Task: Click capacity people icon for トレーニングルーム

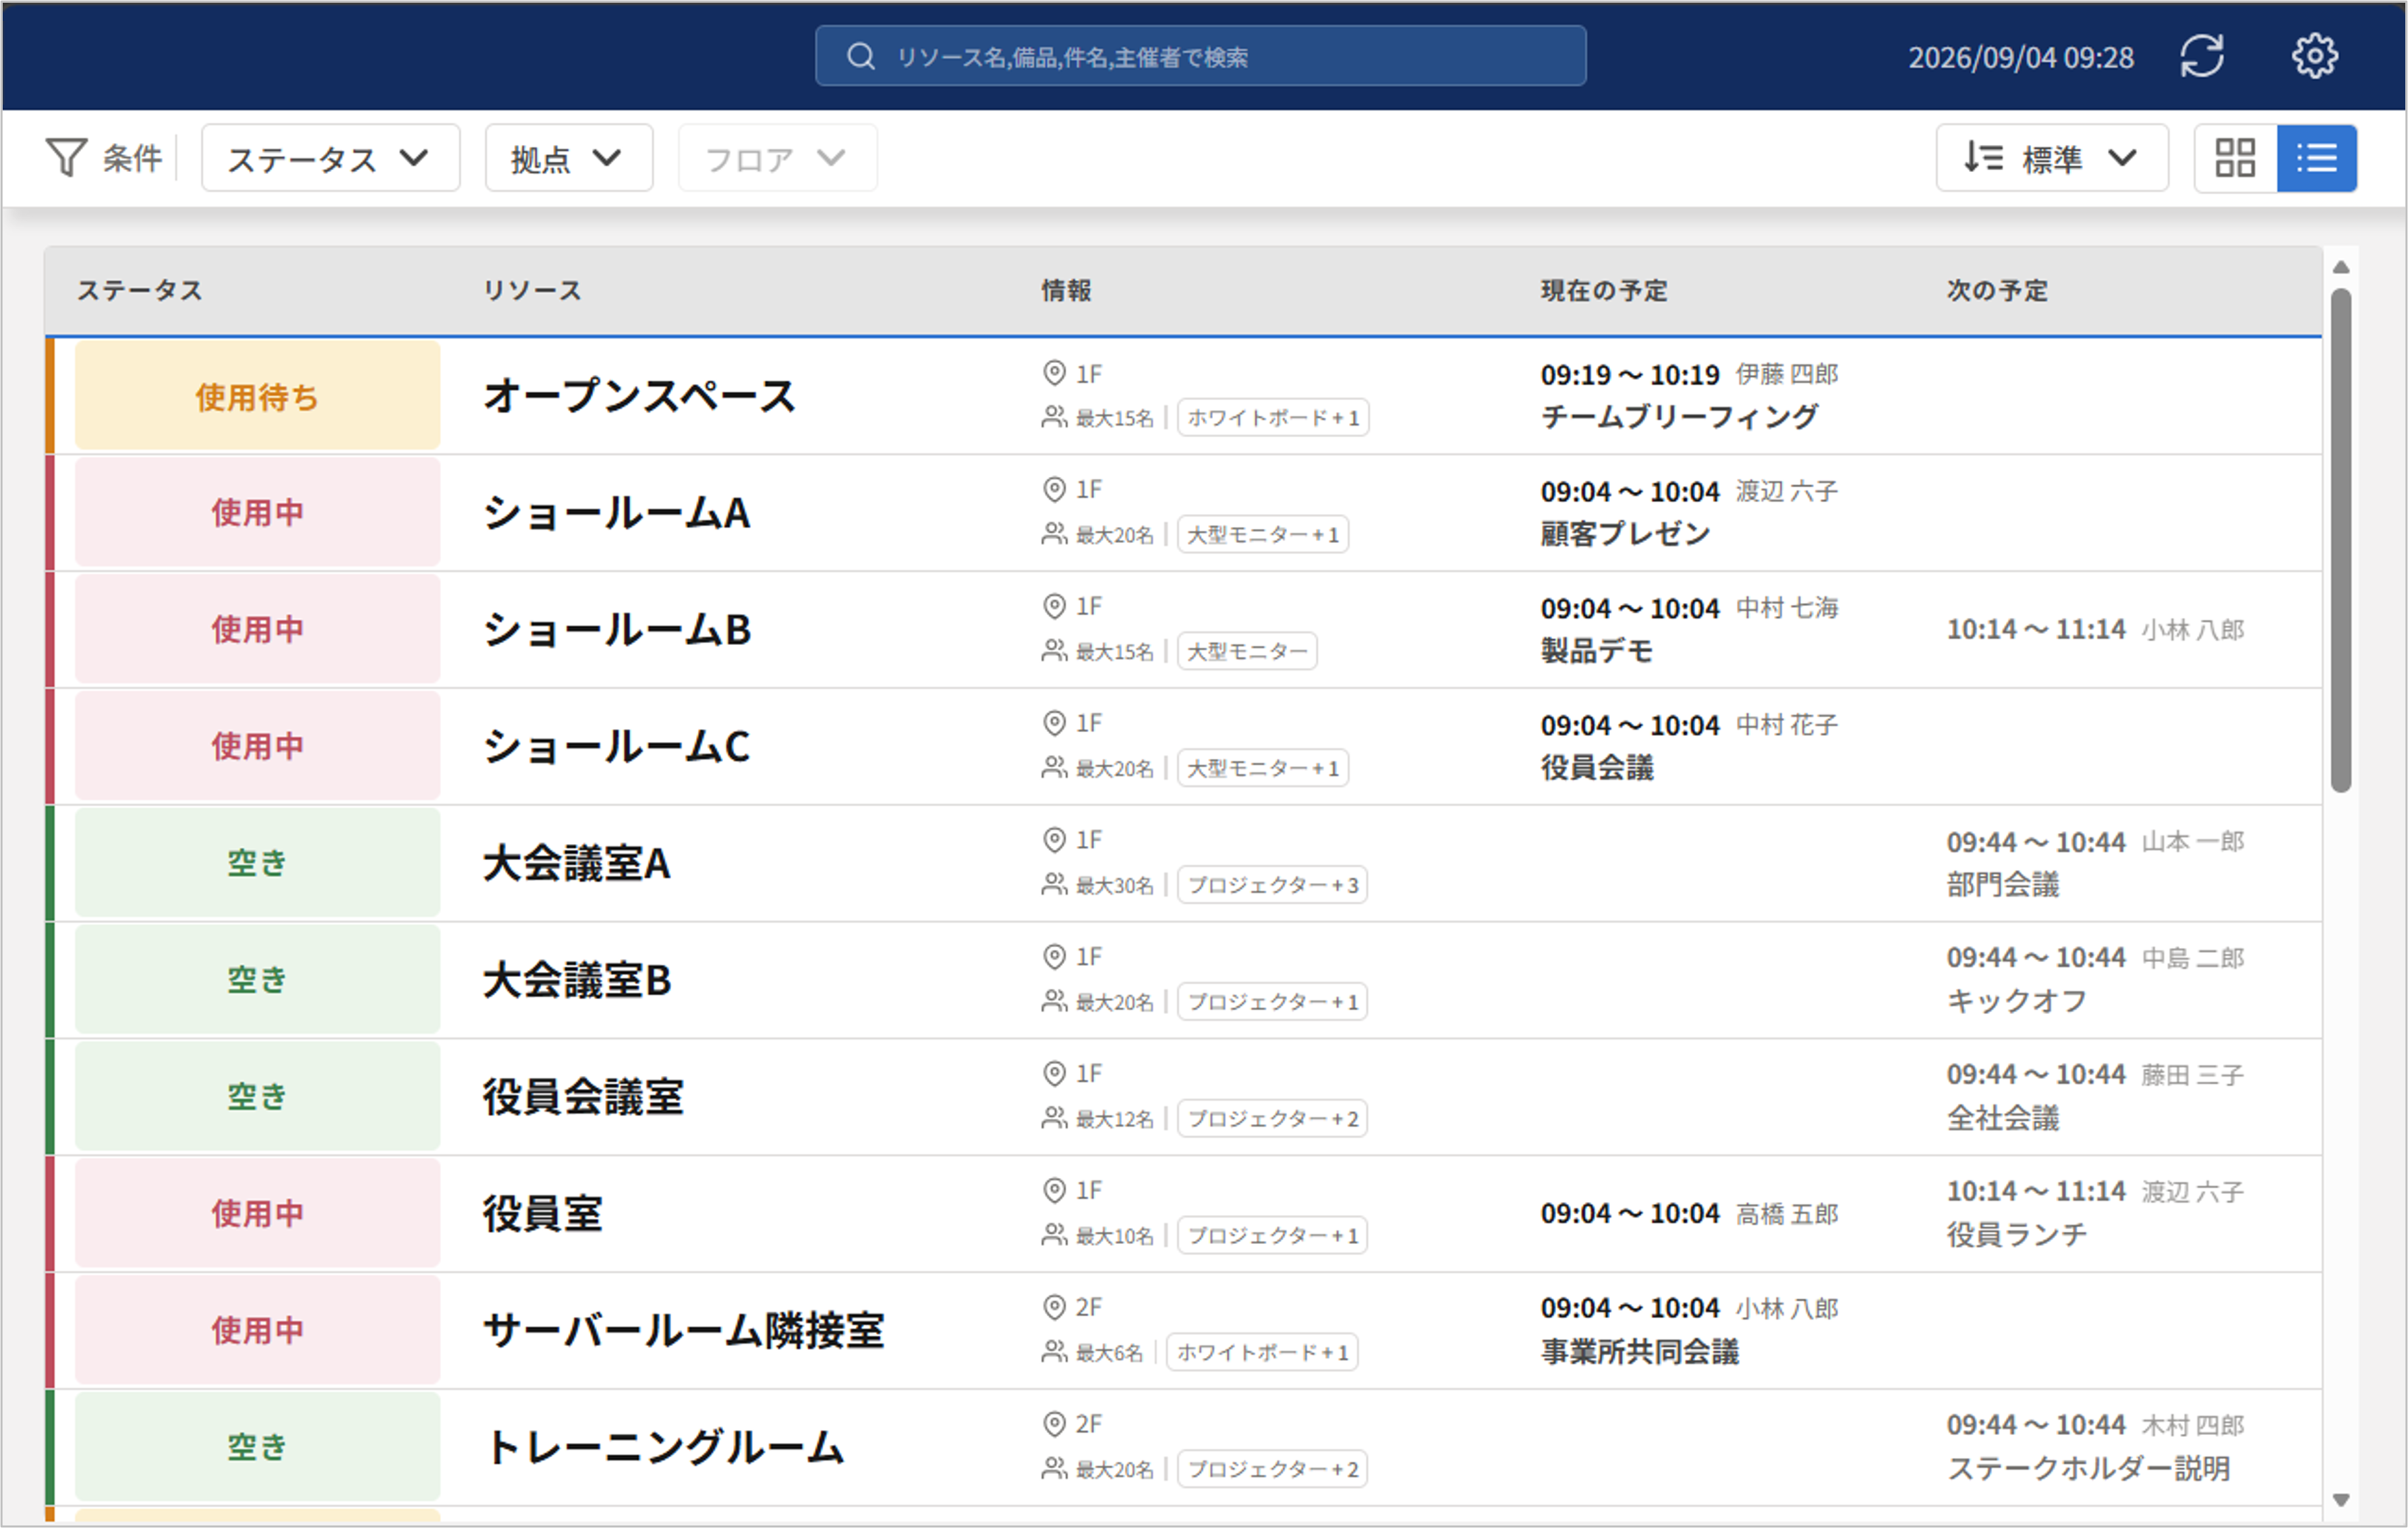Action: [1054, 1468]
